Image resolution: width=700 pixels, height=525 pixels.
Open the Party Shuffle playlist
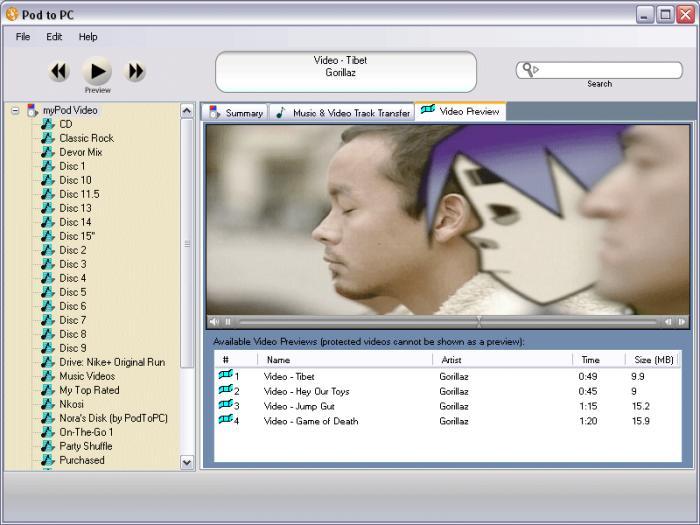click(86, 446)
